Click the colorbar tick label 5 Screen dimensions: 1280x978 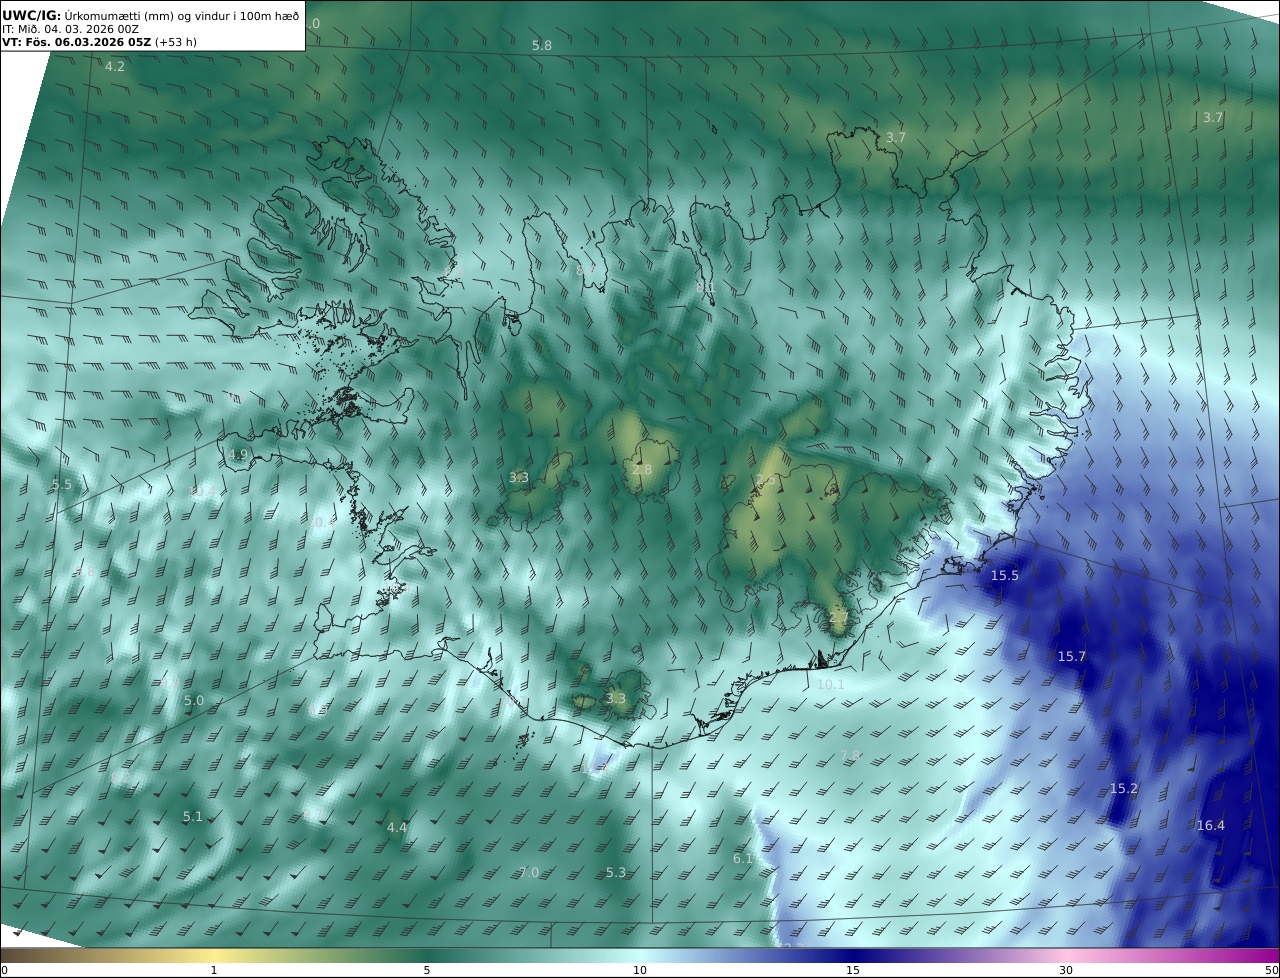427,970
